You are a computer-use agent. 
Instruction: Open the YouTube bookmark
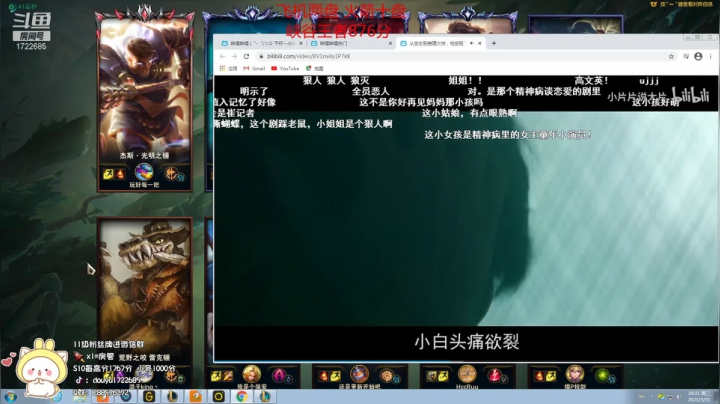(x=285, y=68)
